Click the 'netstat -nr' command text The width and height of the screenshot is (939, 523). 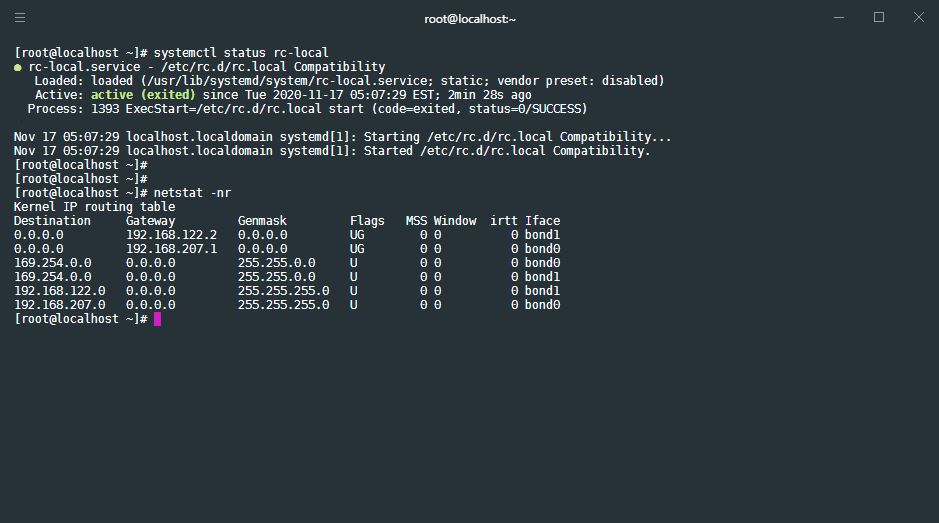pos(192,193)
